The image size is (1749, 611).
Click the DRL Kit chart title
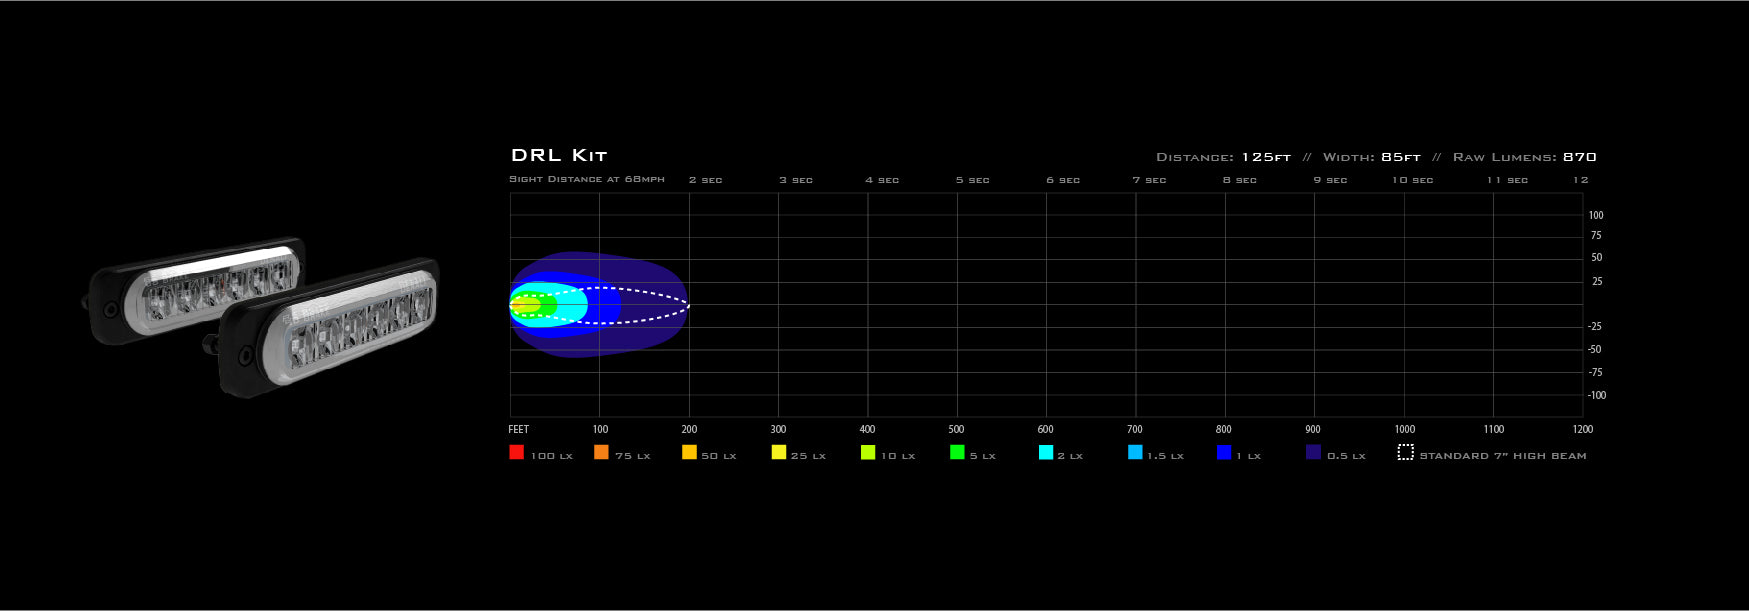click(559, 155)
